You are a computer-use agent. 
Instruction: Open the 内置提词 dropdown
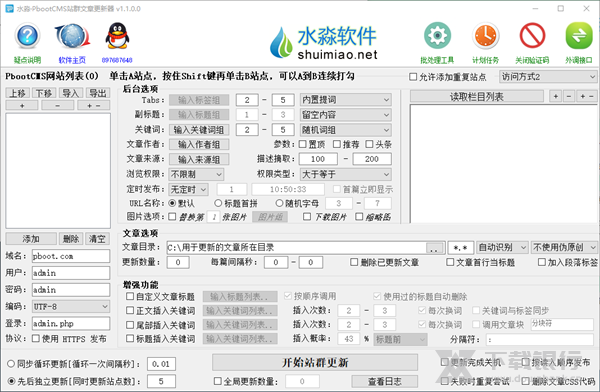coord(346,100)
